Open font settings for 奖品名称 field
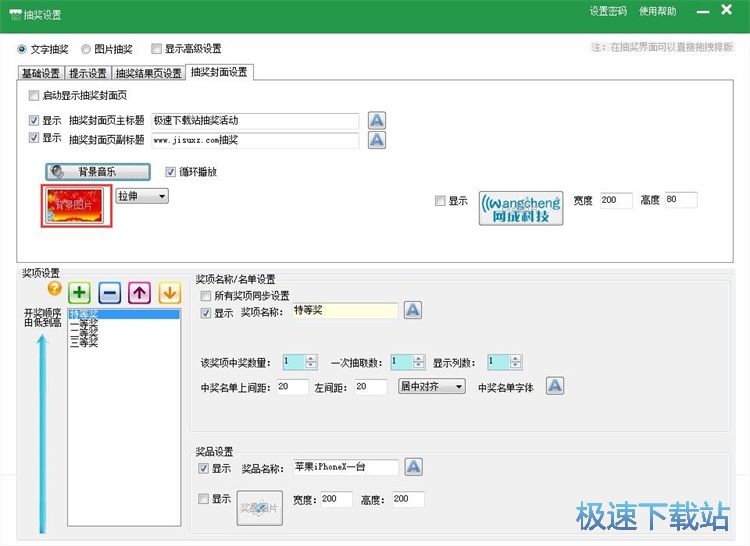 tap(413, 467)
